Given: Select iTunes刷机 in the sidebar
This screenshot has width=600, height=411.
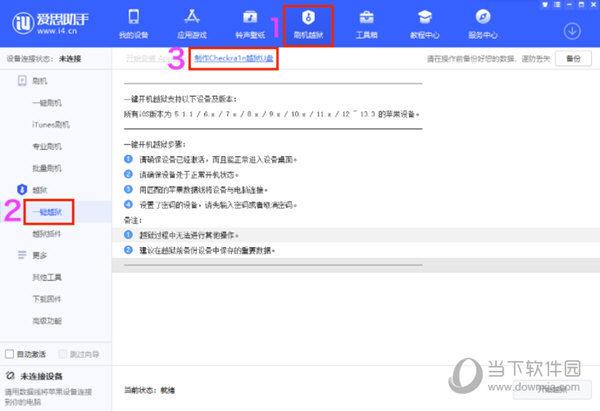Looking at the screenshot, I should point(51,123).
